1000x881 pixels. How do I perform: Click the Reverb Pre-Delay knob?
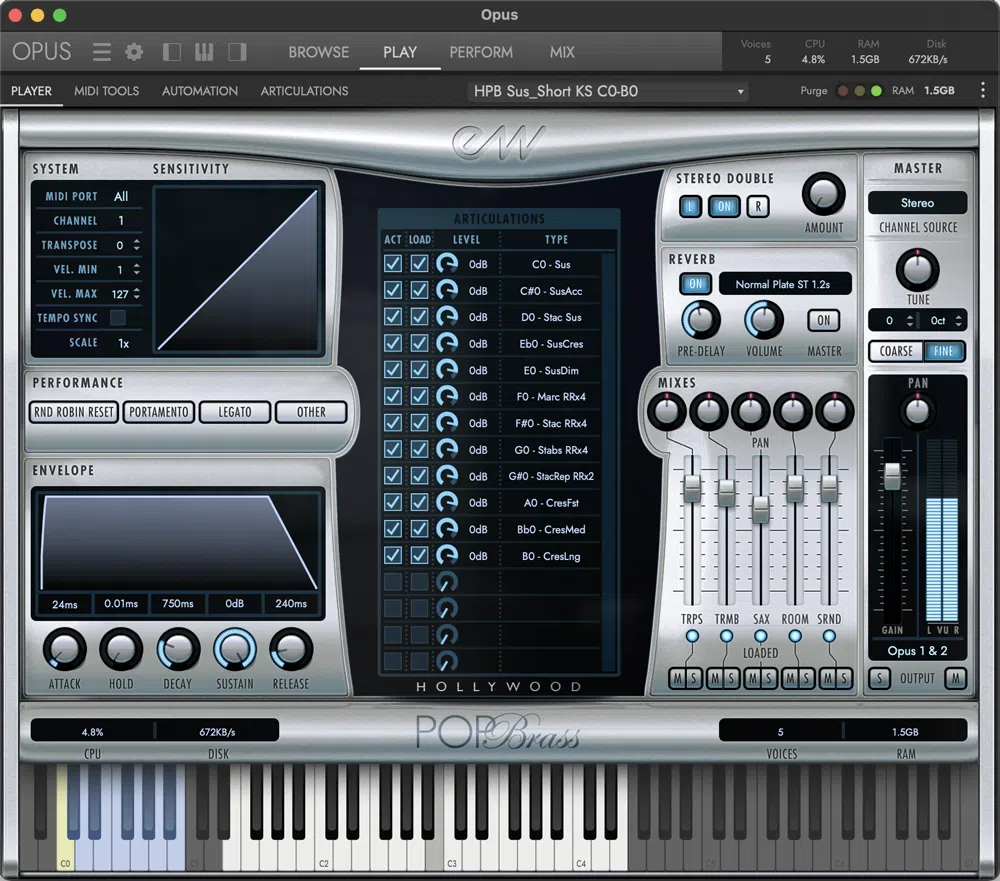pos(700,320)
